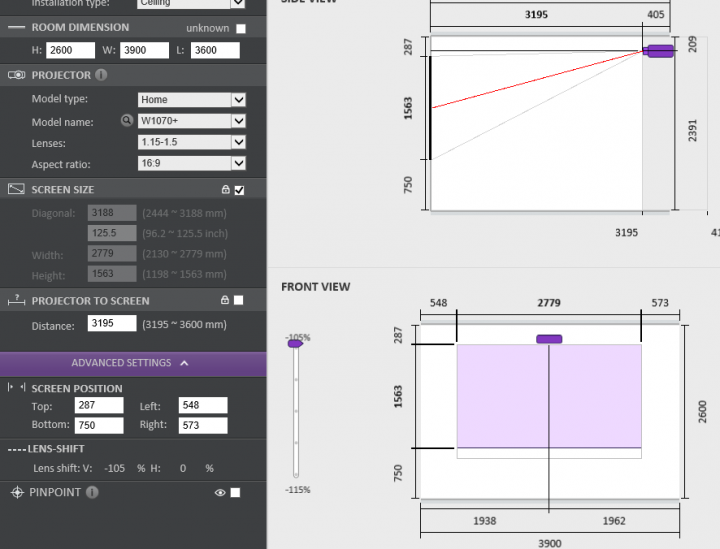Screen dimensions: 720x549
Task: Click the Screen Size section icon
Action: click(17, 189)
